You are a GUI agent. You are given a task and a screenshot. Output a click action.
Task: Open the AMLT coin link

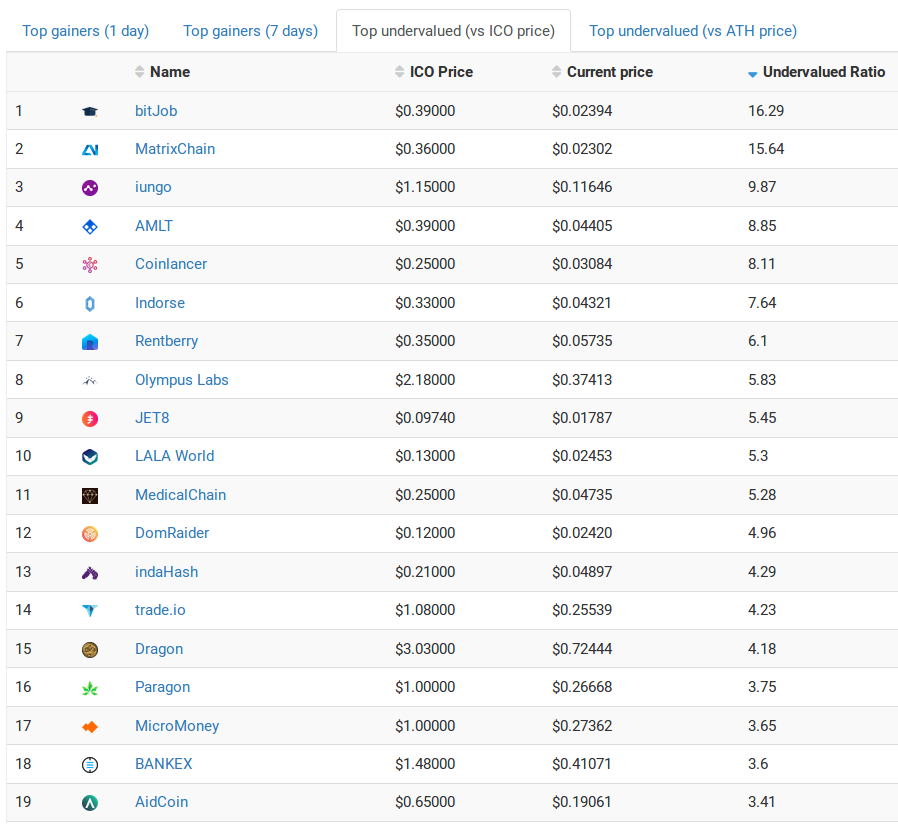pos(153,226)
